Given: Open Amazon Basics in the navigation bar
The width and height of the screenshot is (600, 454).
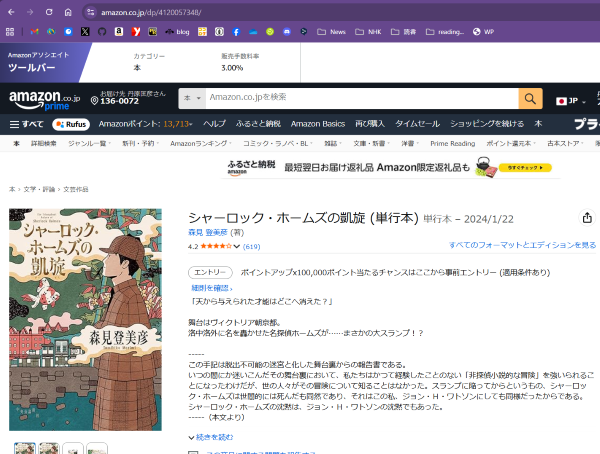Looking at the screenshot, I should click(318, 124).
